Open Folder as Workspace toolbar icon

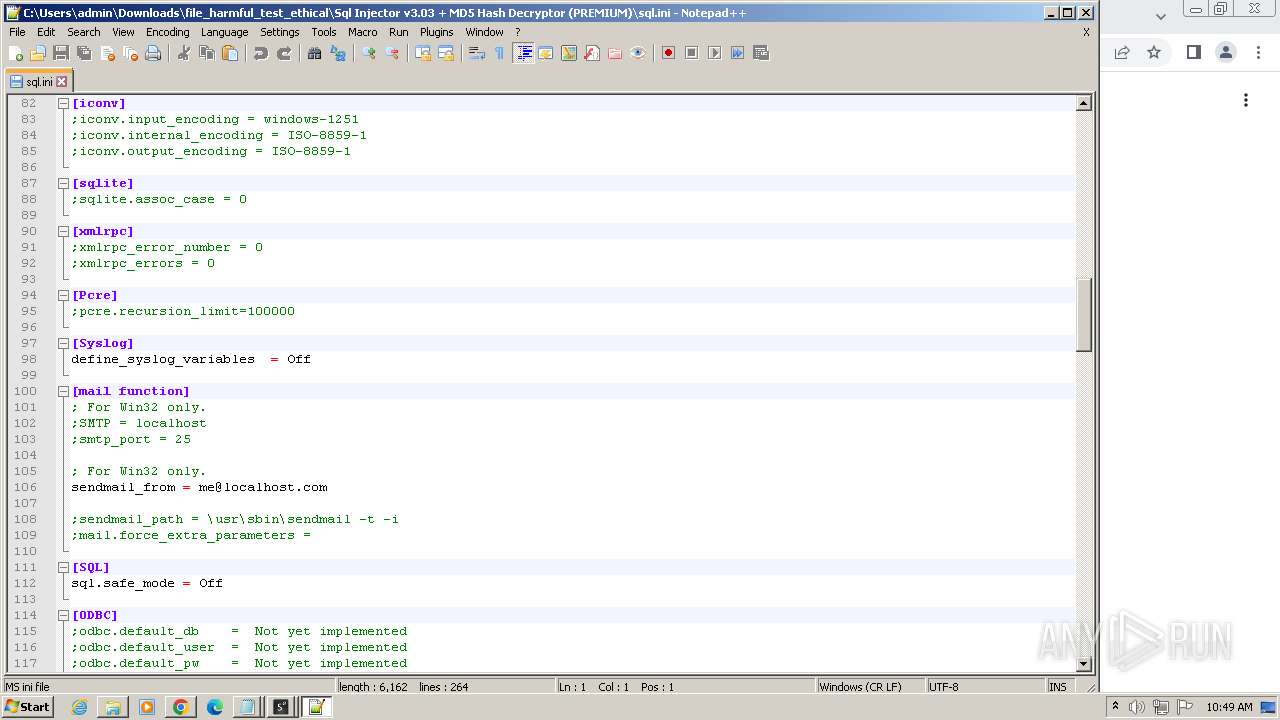tap(615, 53)
